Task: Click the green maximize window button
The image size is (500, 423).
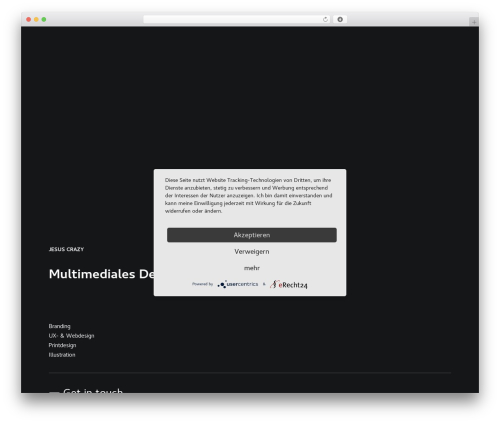Action: pyautogui.click(x=44, y=19)
